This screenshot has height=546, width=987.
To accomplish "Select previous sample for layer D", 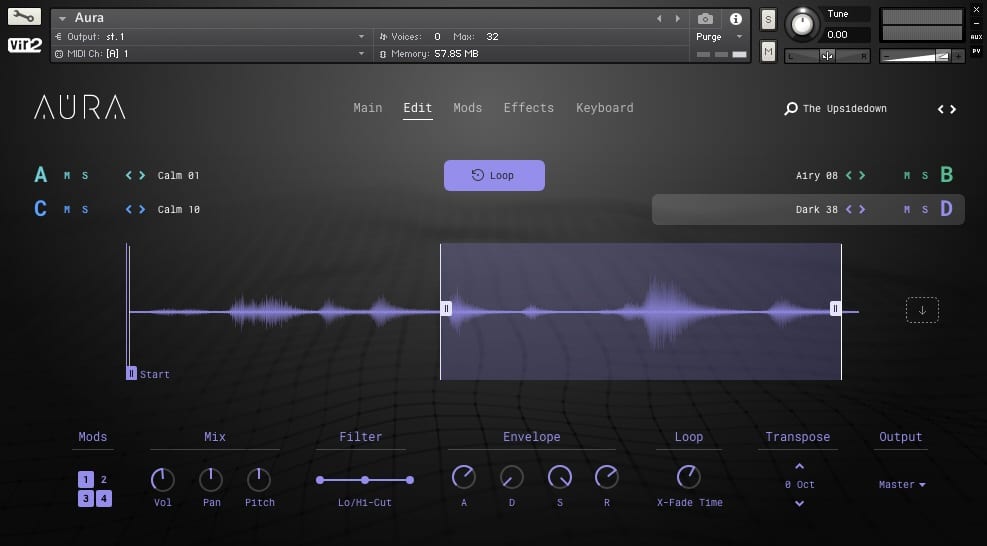I will coord(849,209).
